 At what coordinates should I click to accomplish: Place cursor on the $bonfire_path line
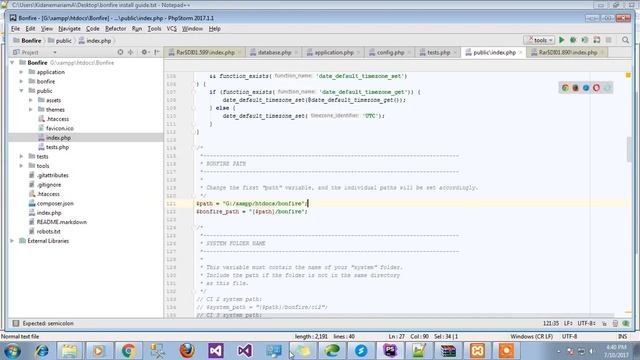(x=251, y=211)
